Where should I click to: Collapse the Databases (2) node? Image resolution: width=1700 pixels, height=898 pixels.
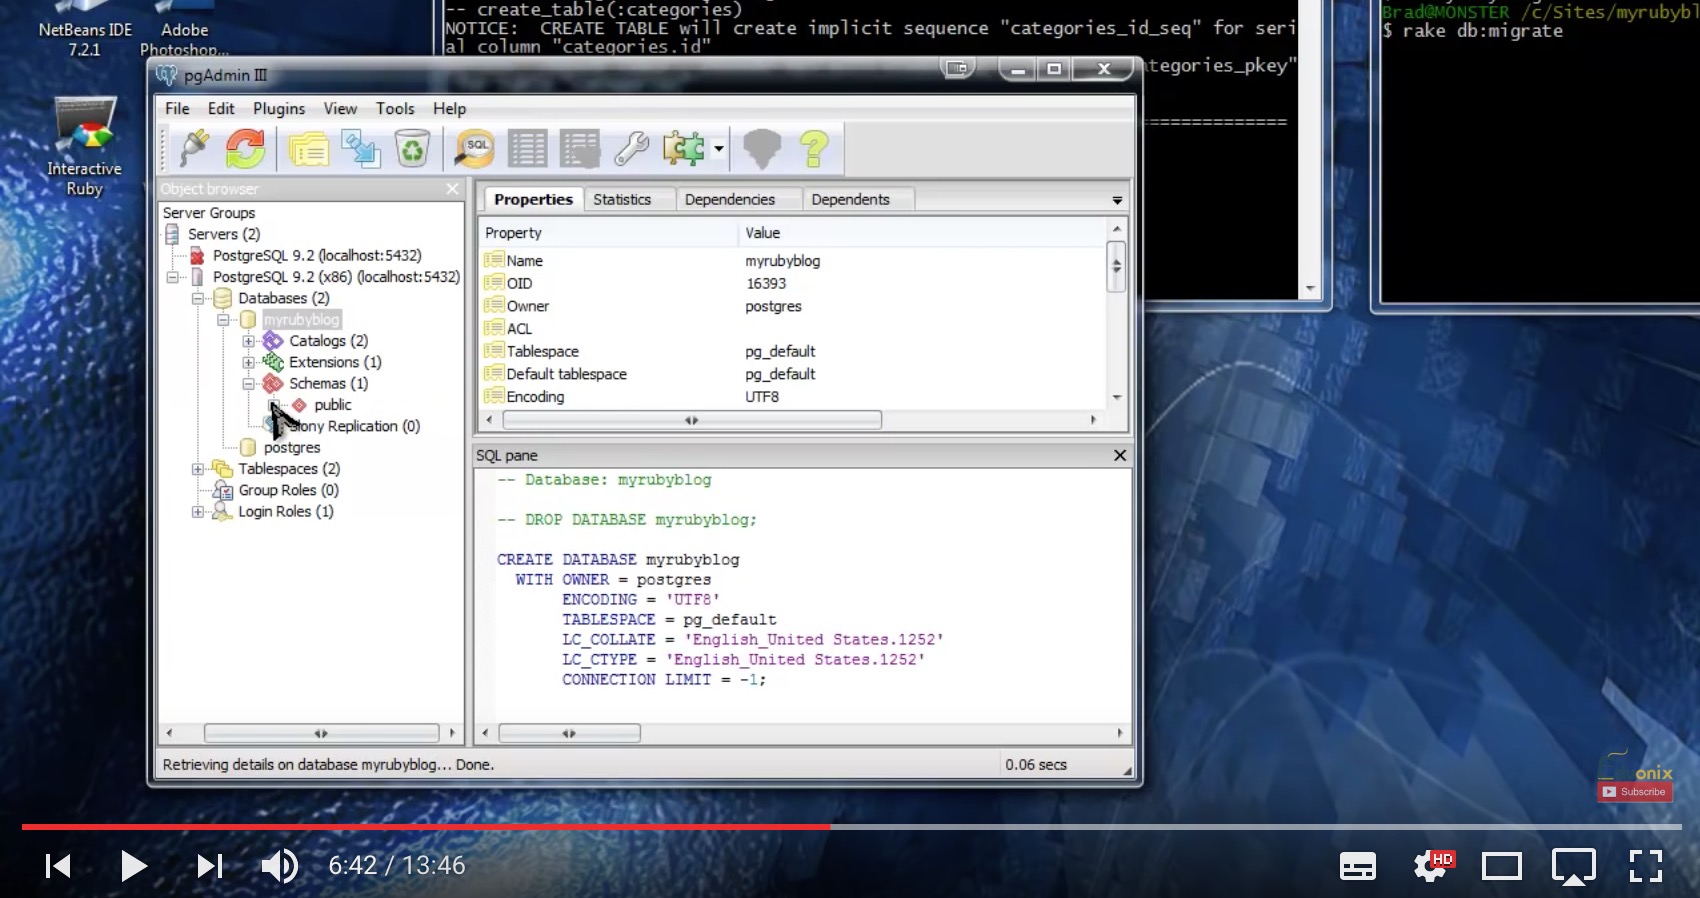click(x=198, y=298)
